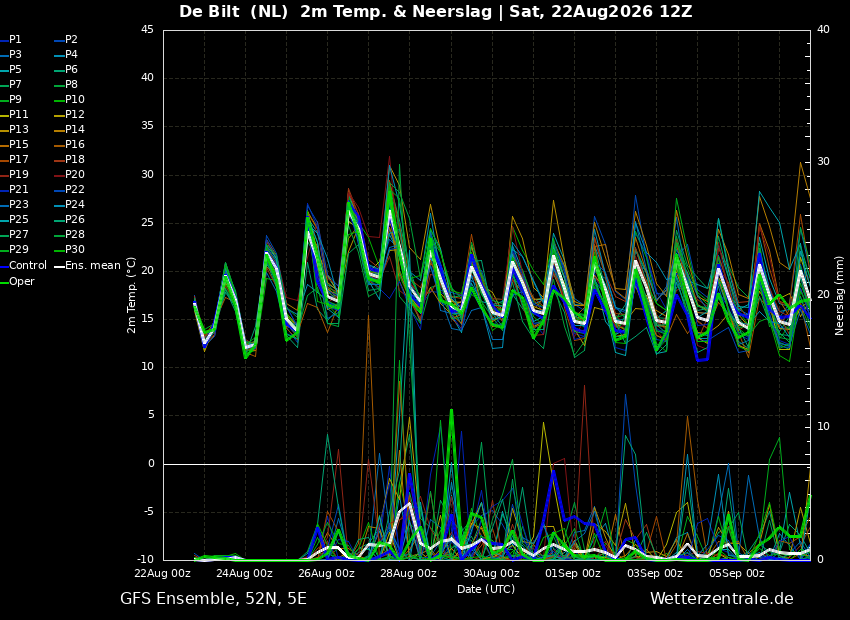
Task: Click the 'Date (UTC)' axis title
Action: click(x=486, y=589)
